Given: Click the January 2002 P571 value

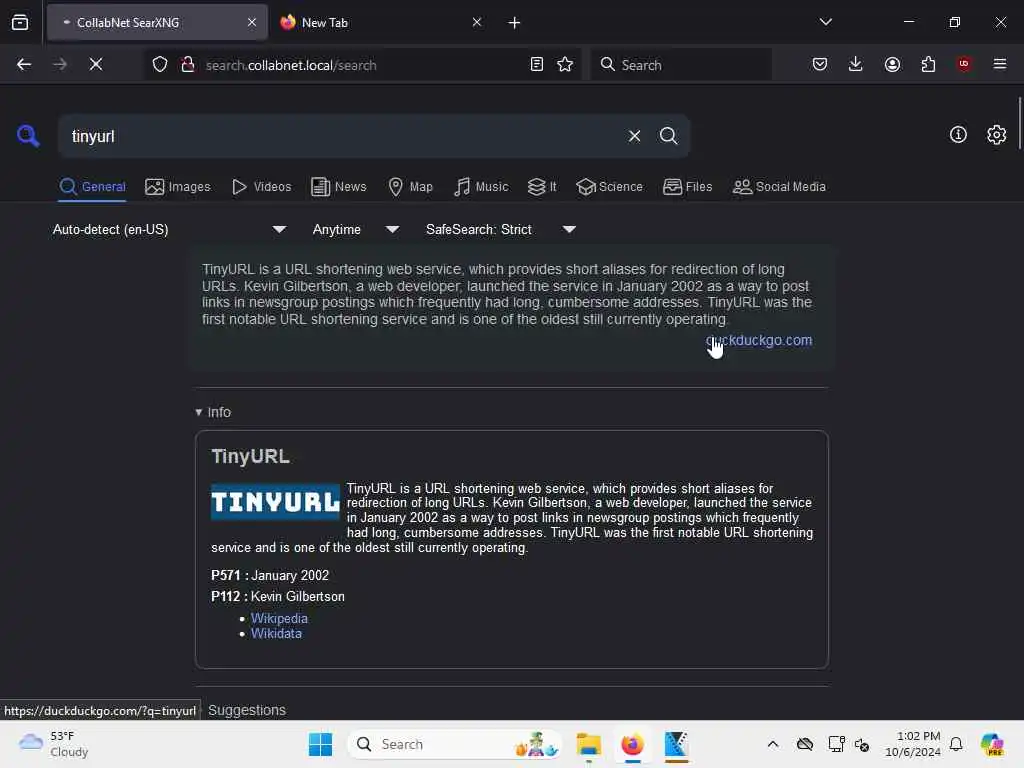Looking at the screenshot, I should [x=290, y=575].
